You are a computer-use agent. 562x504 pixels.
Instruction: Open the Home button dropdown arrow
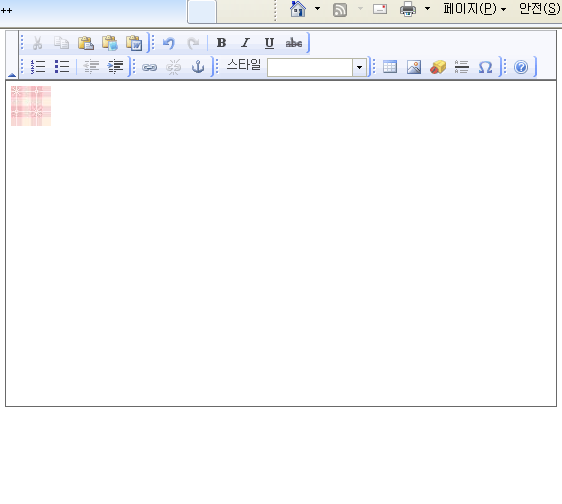tap(318, 8)
